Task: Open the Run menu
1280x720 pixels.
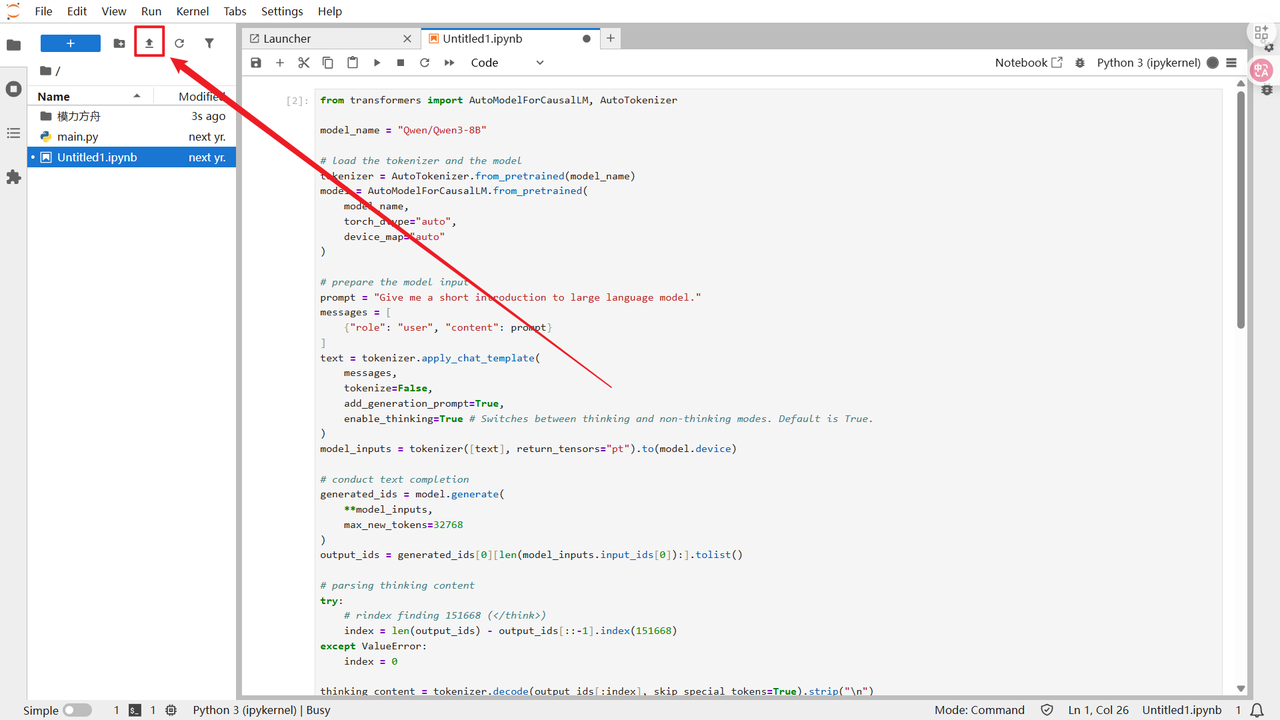Action: click(x=151, y=11)
